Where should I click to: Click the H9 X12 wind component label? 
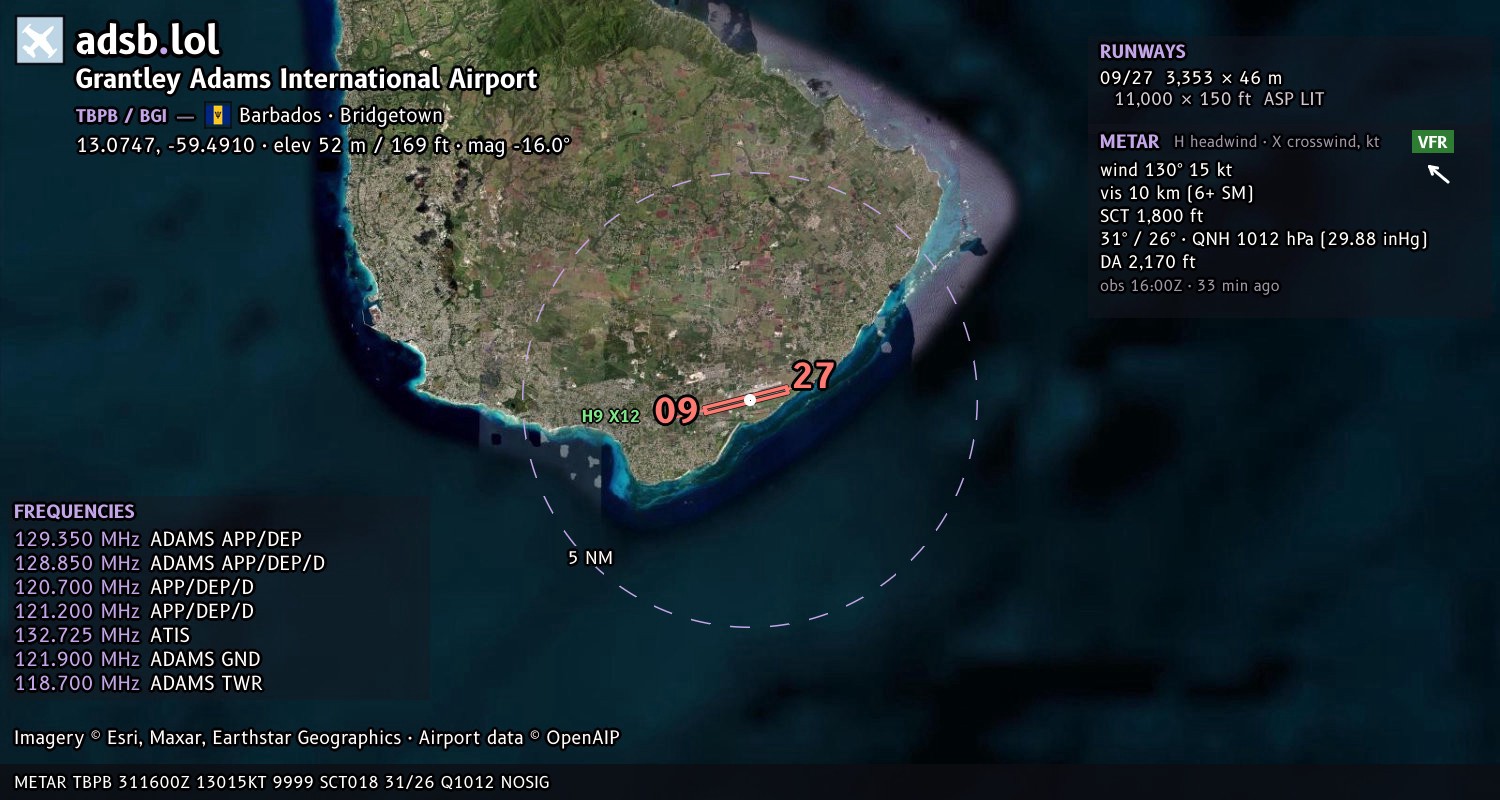click(x=611, y=416)
